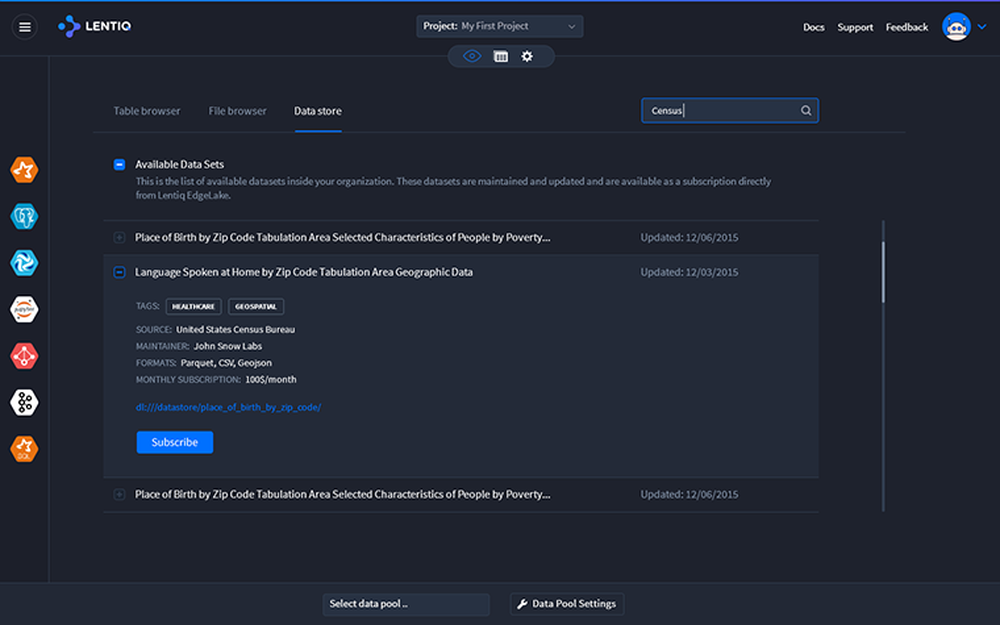Open the Table browser tab
Viewport: 1000px width, 625px height.
(146, 111)
